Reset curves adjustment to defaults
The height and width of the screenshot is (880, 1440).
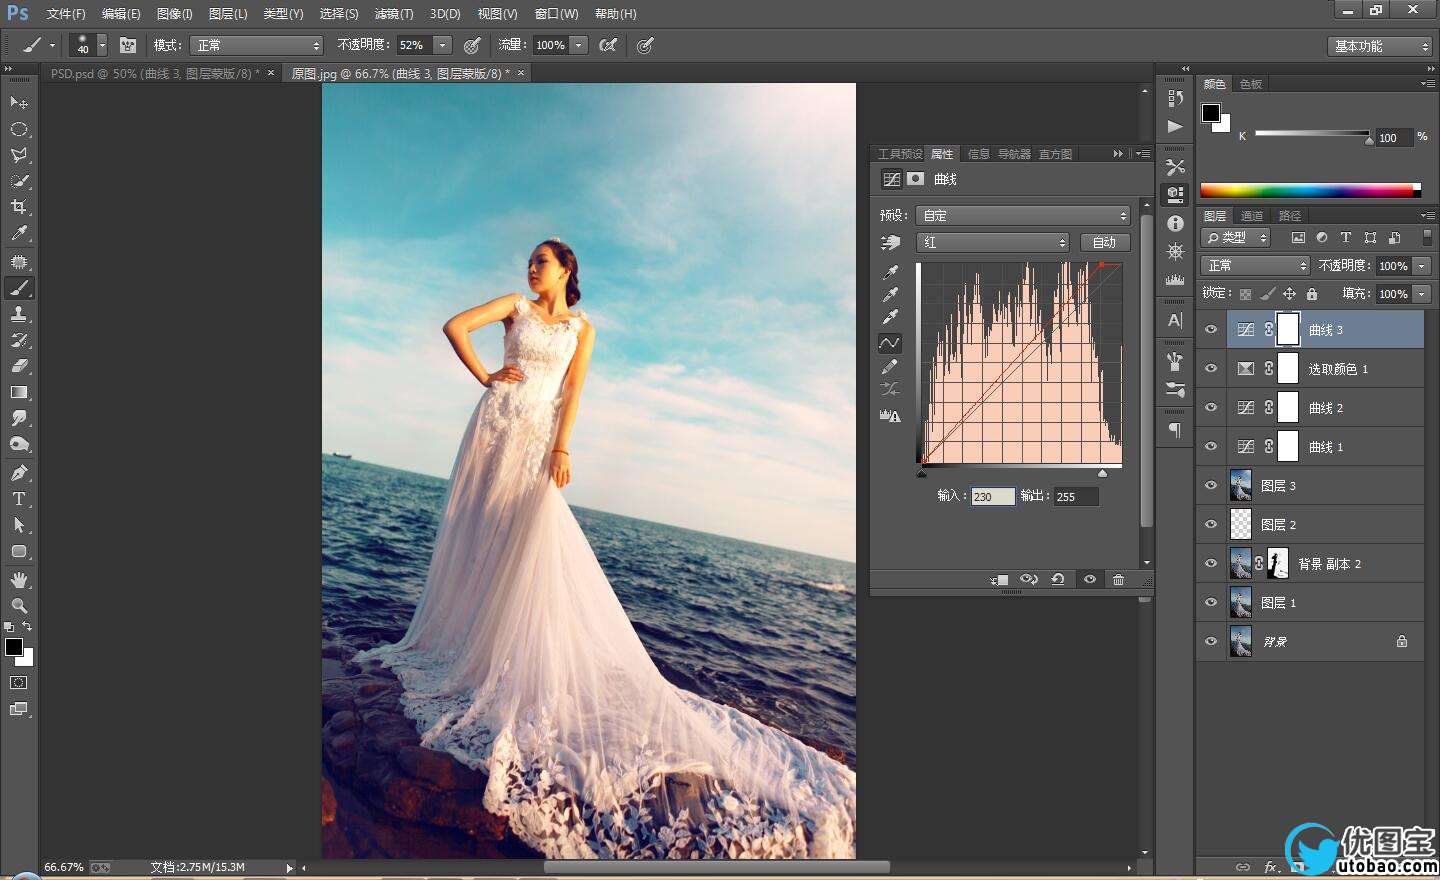coord(1058,580)
